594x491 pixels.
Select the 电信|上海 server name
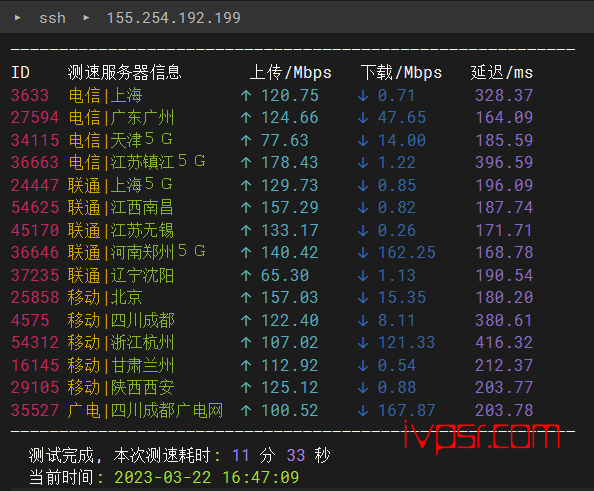(105, 95)
